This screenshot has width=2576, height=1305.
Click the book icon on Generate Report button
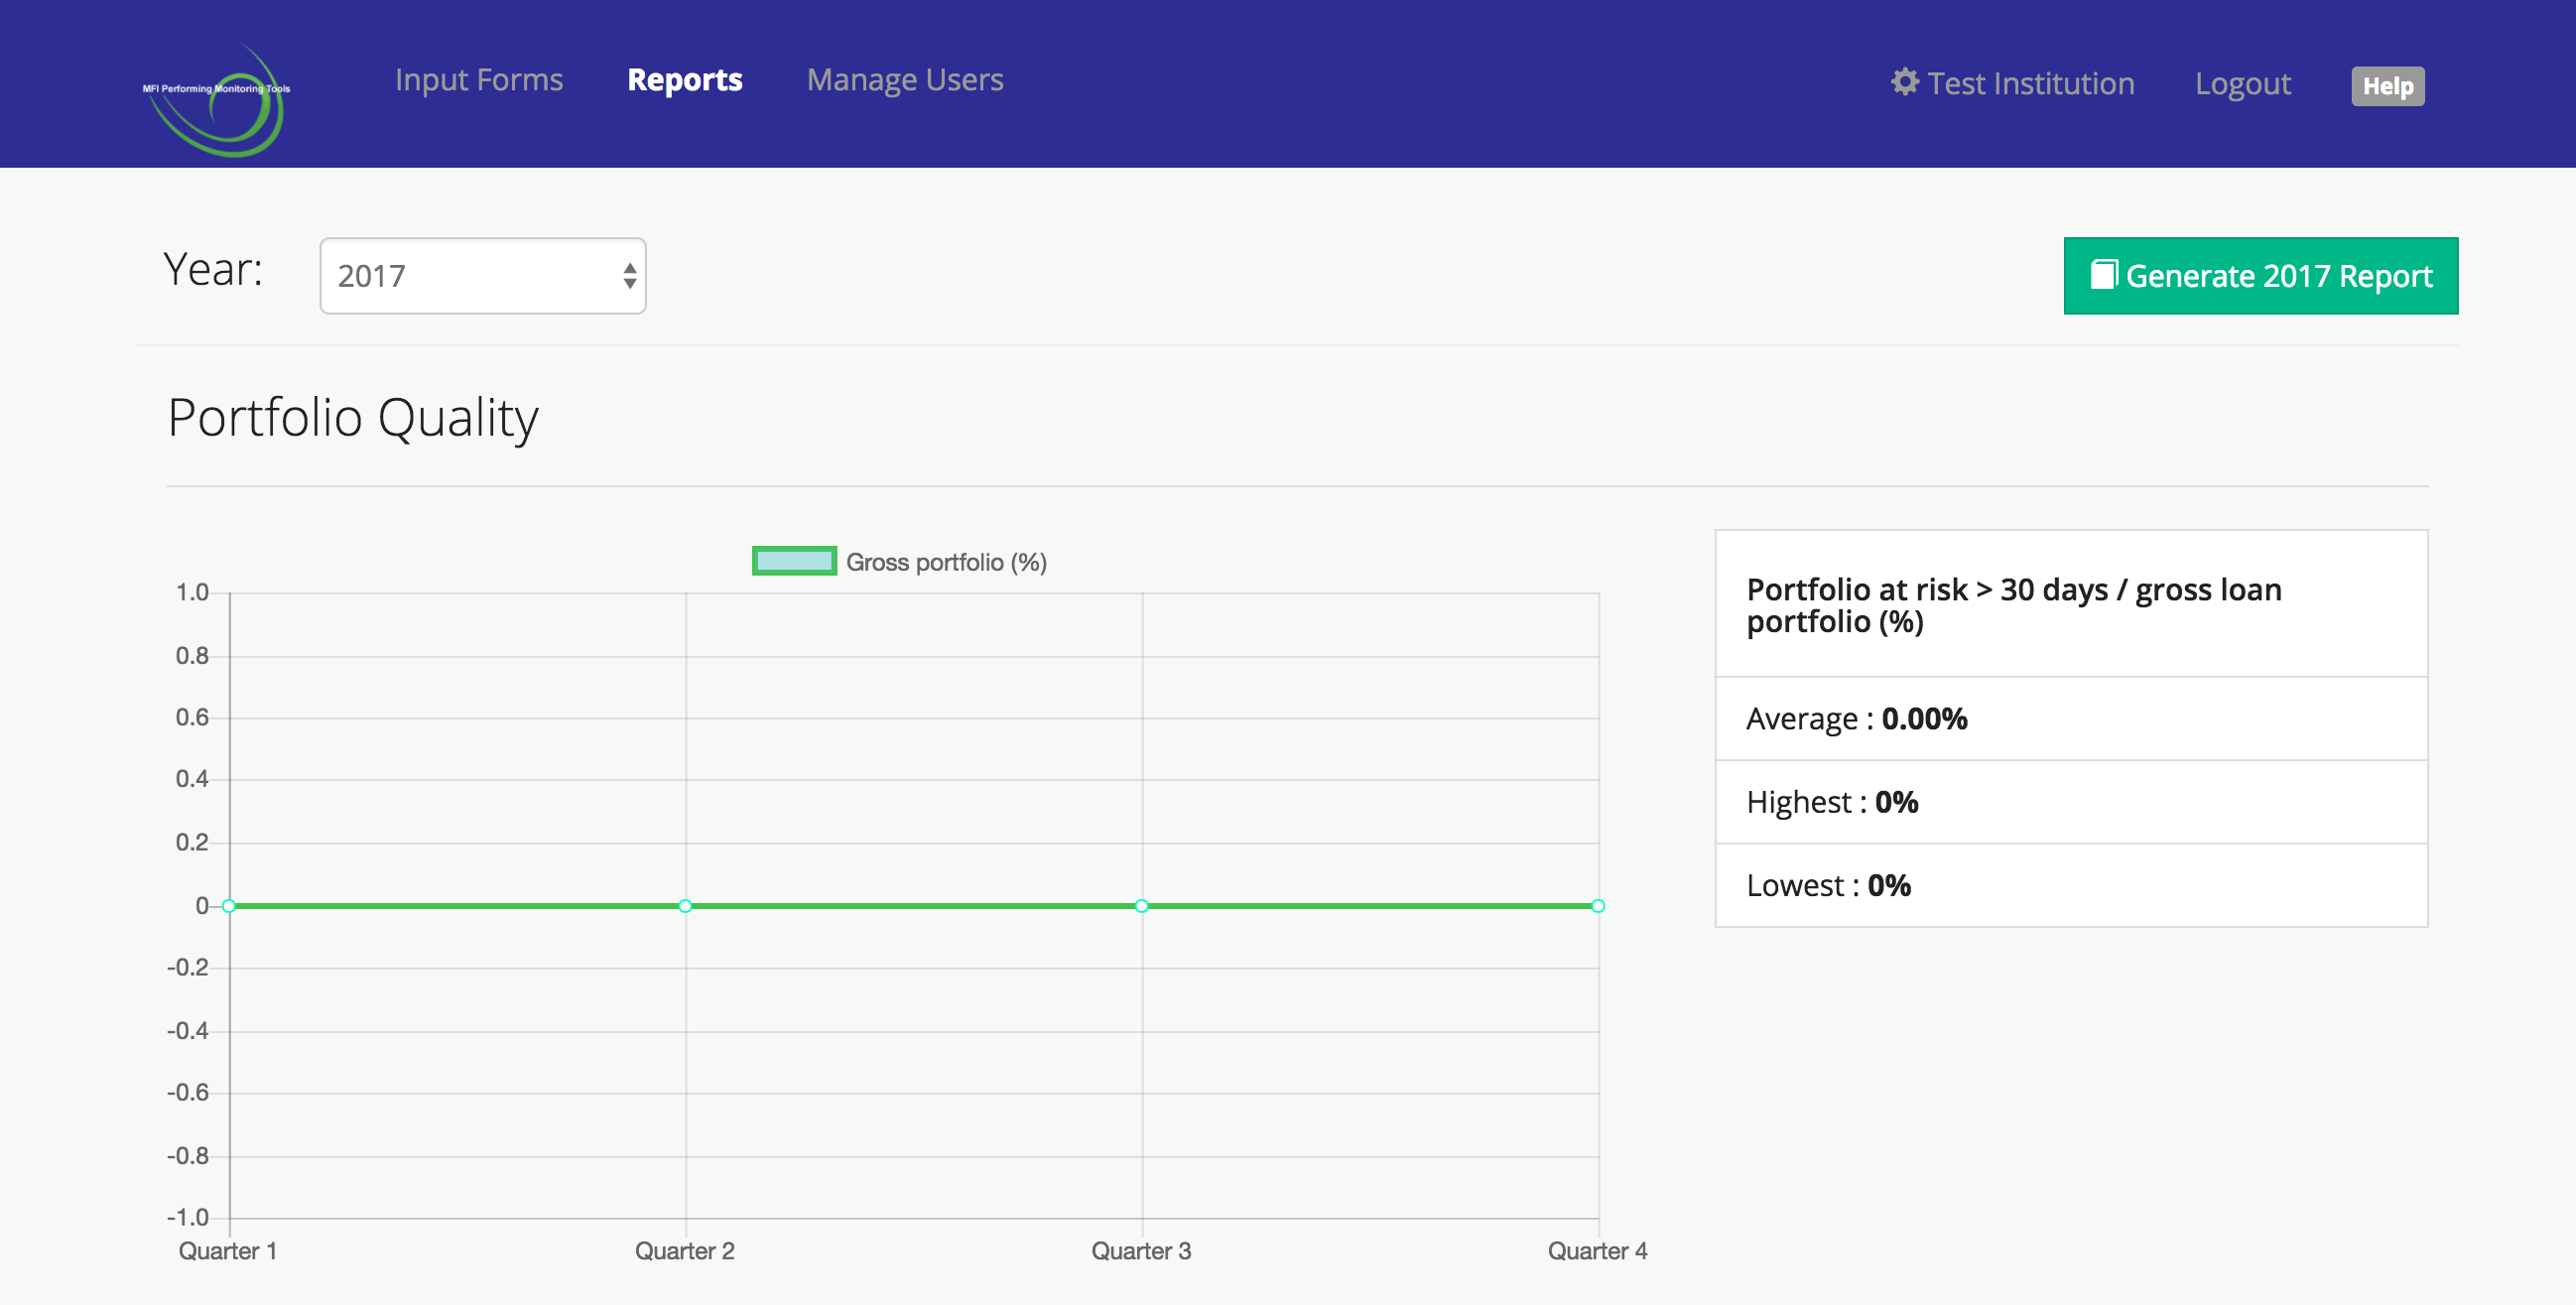(x=2103, y=274)
